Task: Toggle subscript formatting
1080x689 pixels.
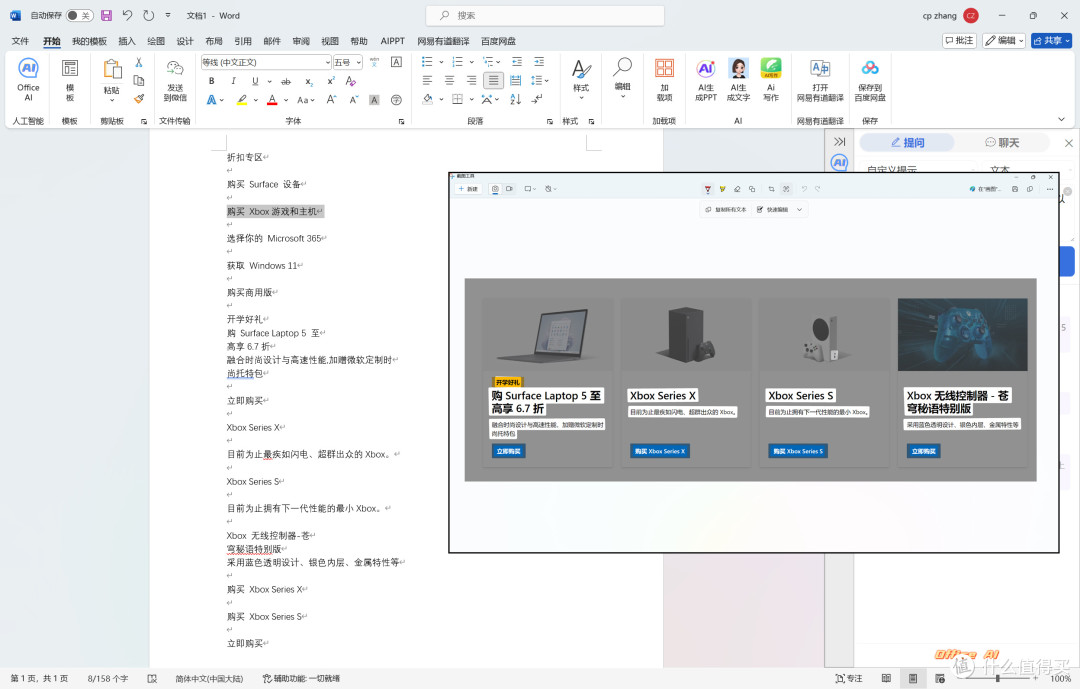Action: point(309,81)
